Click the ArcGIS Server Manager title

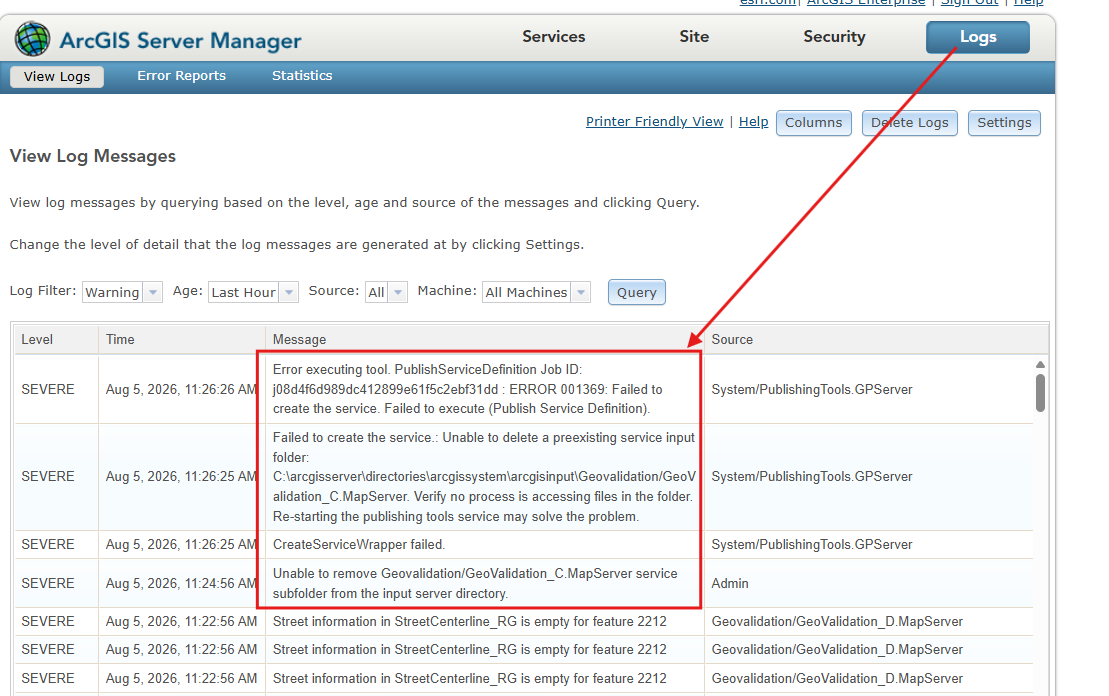(180, 41)
